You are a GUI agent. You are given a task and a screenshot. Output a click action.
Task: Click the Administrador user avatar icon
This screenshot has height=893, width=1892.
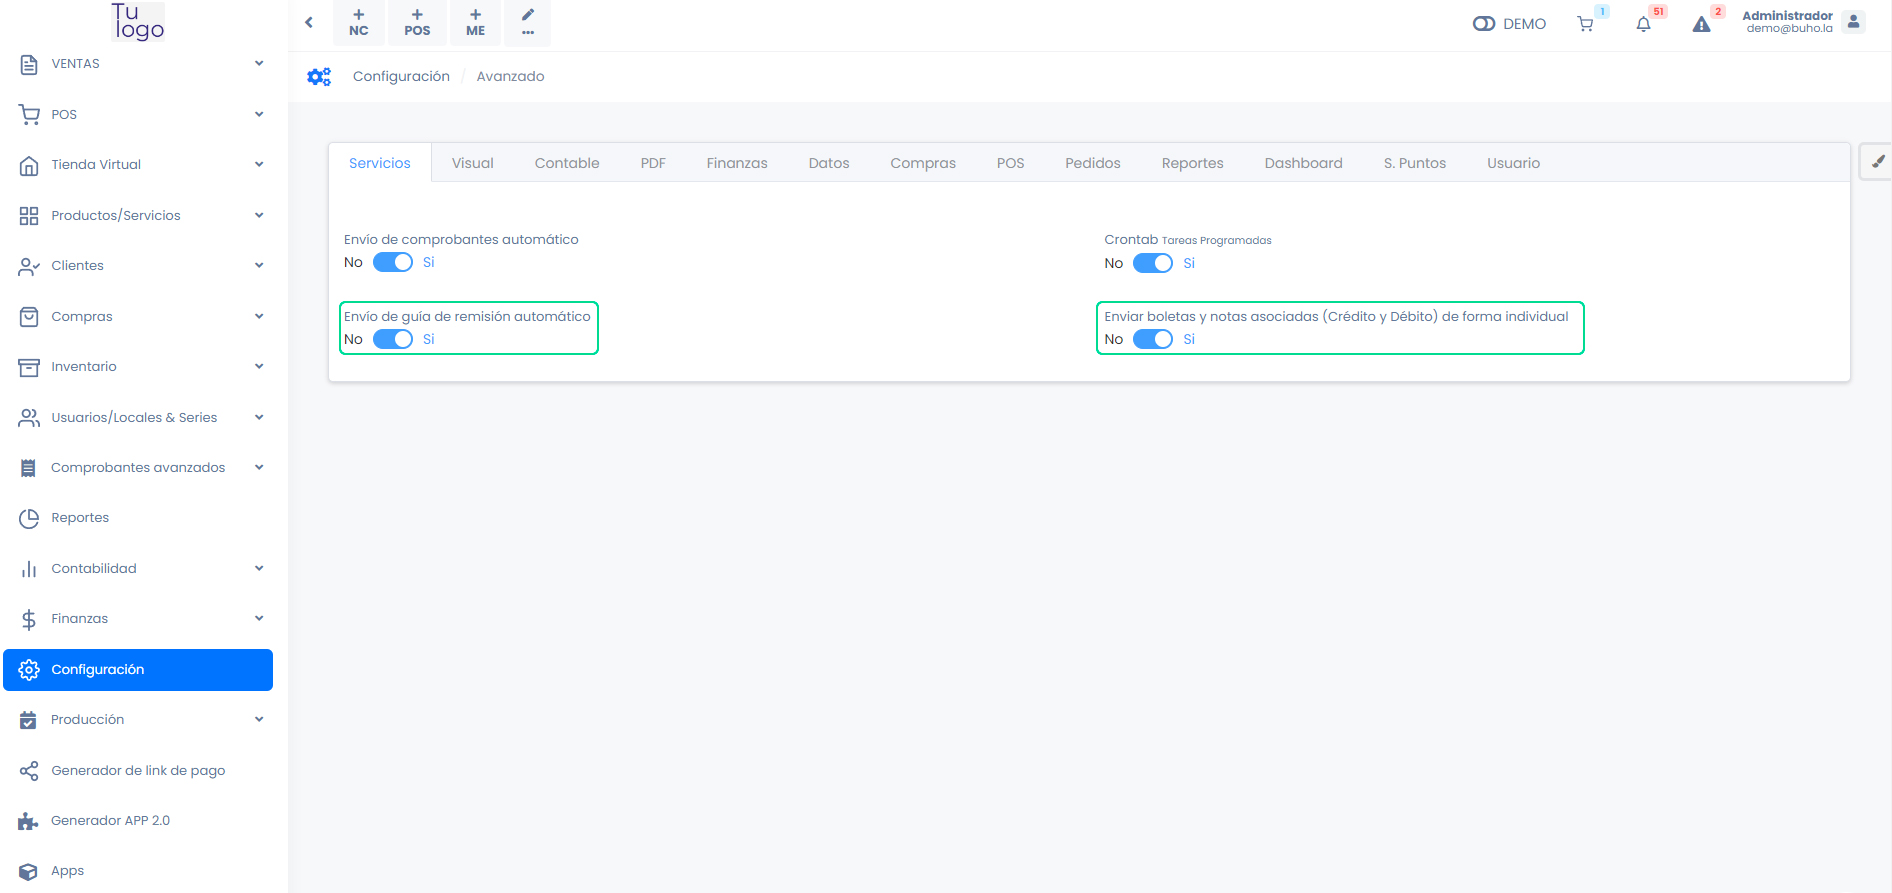click(x=1853, y=22)
